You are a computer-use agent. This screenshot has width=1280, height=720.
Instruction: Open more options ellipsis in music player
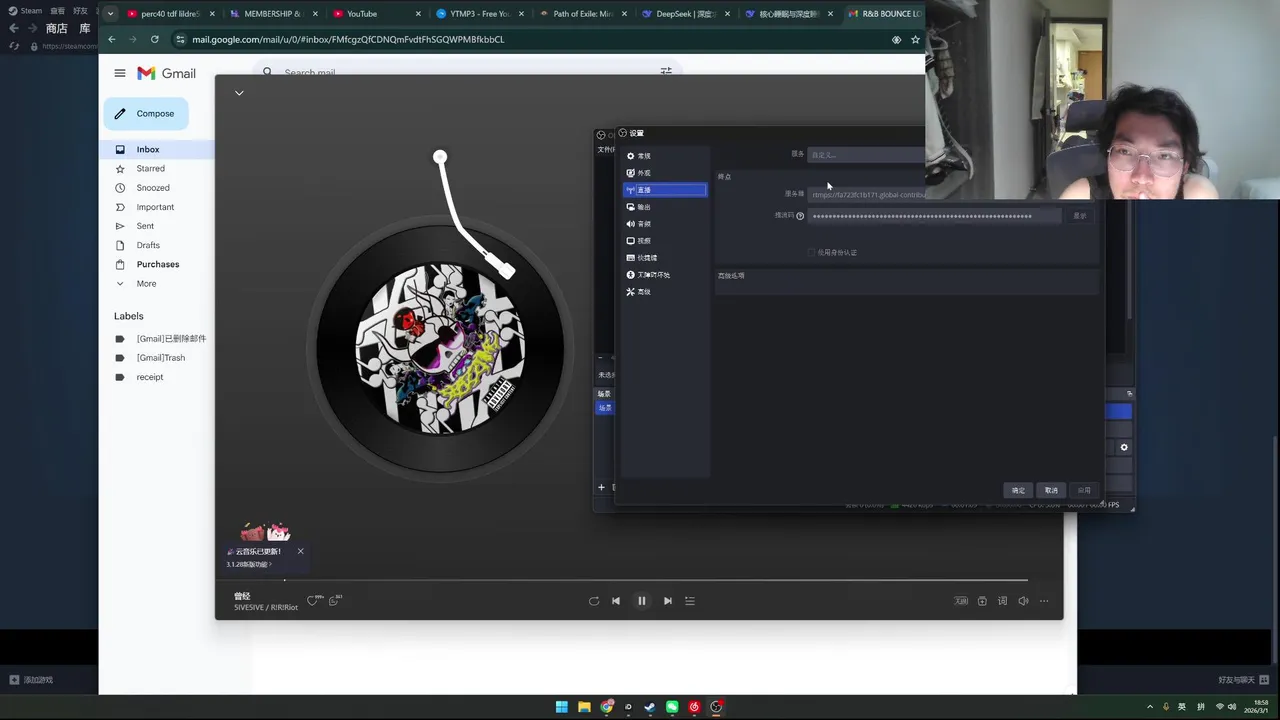pos(1044,601)
